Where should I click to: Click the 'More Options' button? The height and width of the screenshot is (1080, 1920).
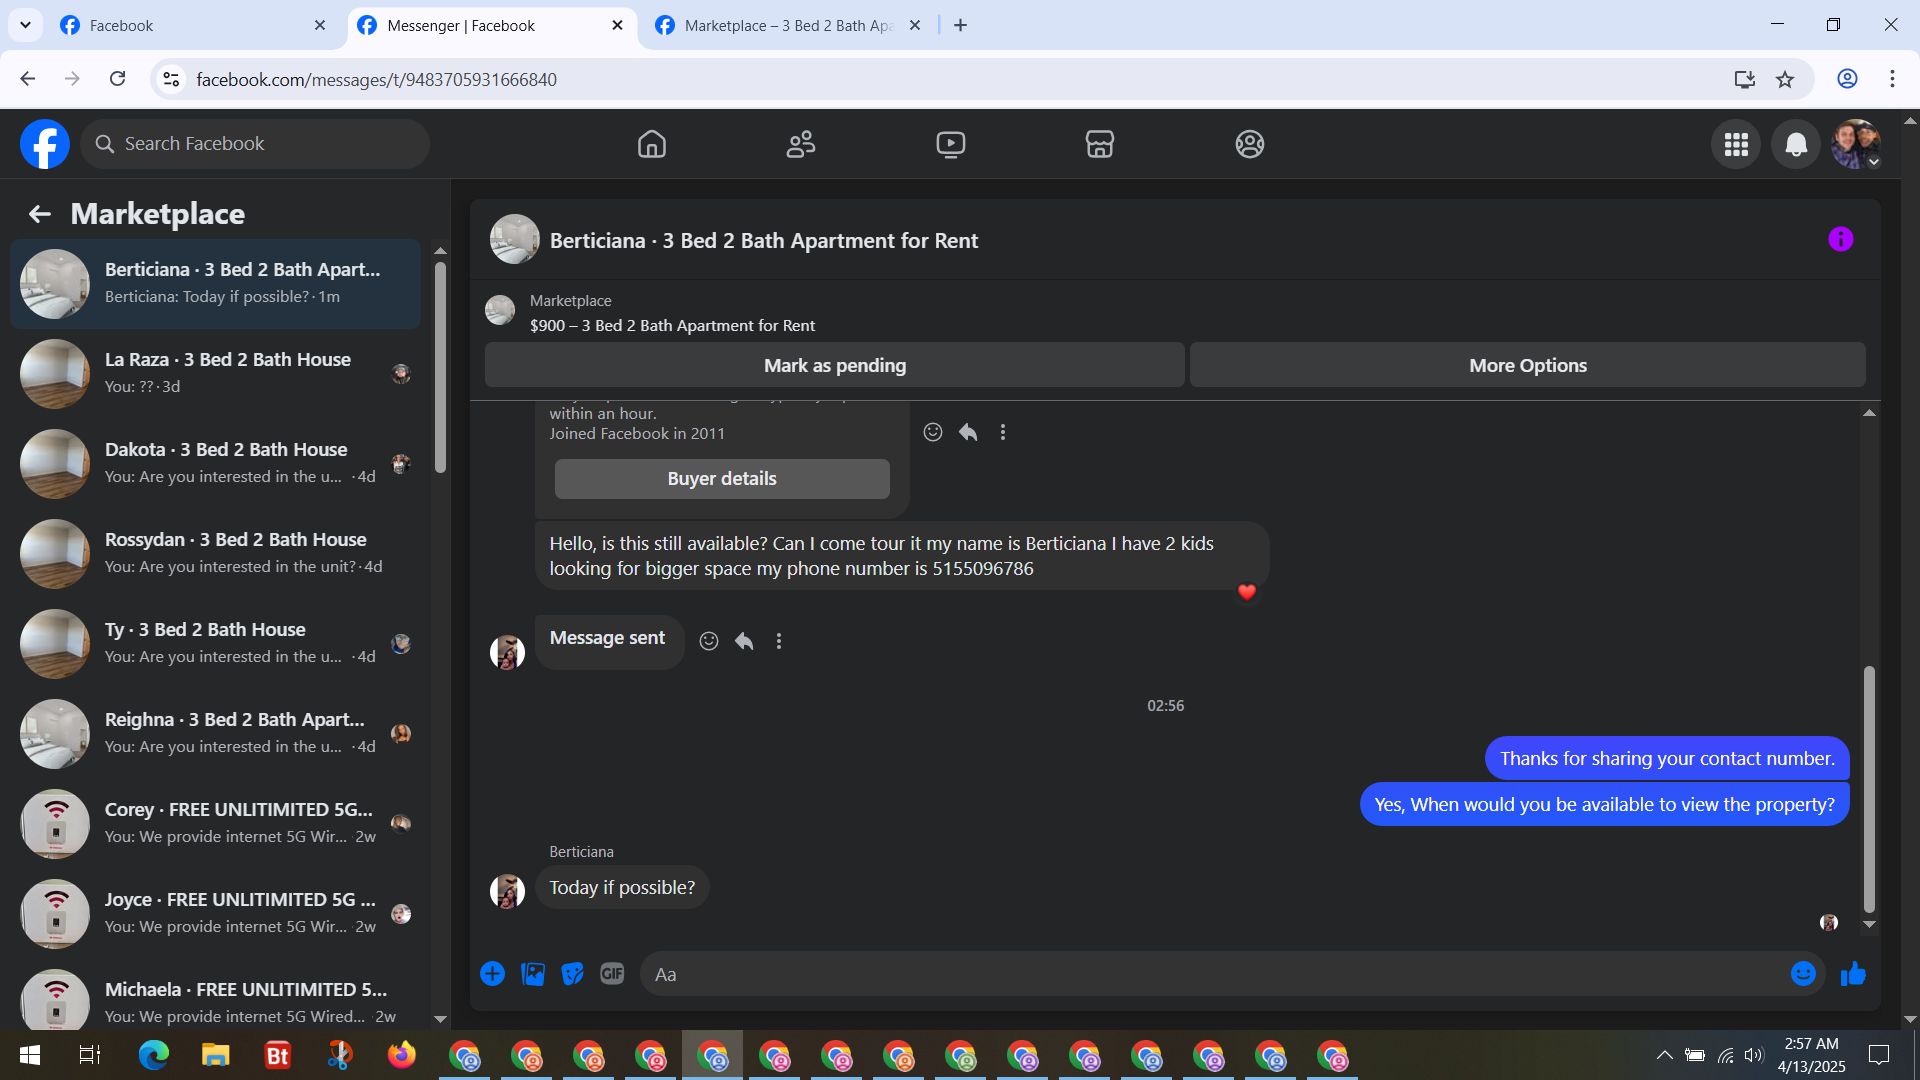[x=1528, y=365]
